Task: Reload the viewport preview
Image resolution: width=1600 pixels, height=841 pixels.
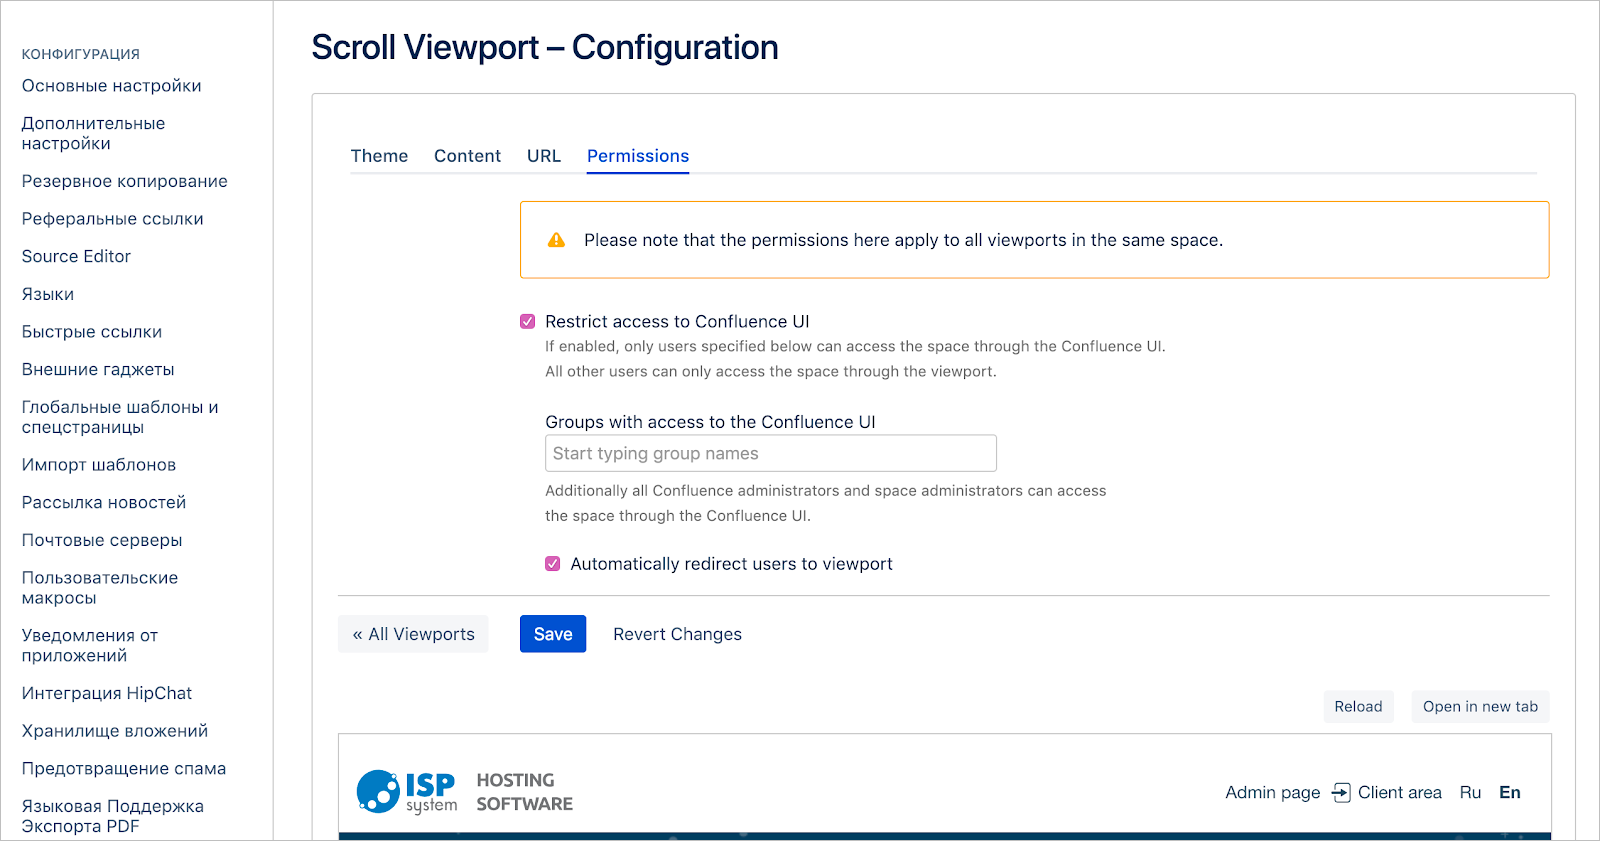Action: 1358,706
